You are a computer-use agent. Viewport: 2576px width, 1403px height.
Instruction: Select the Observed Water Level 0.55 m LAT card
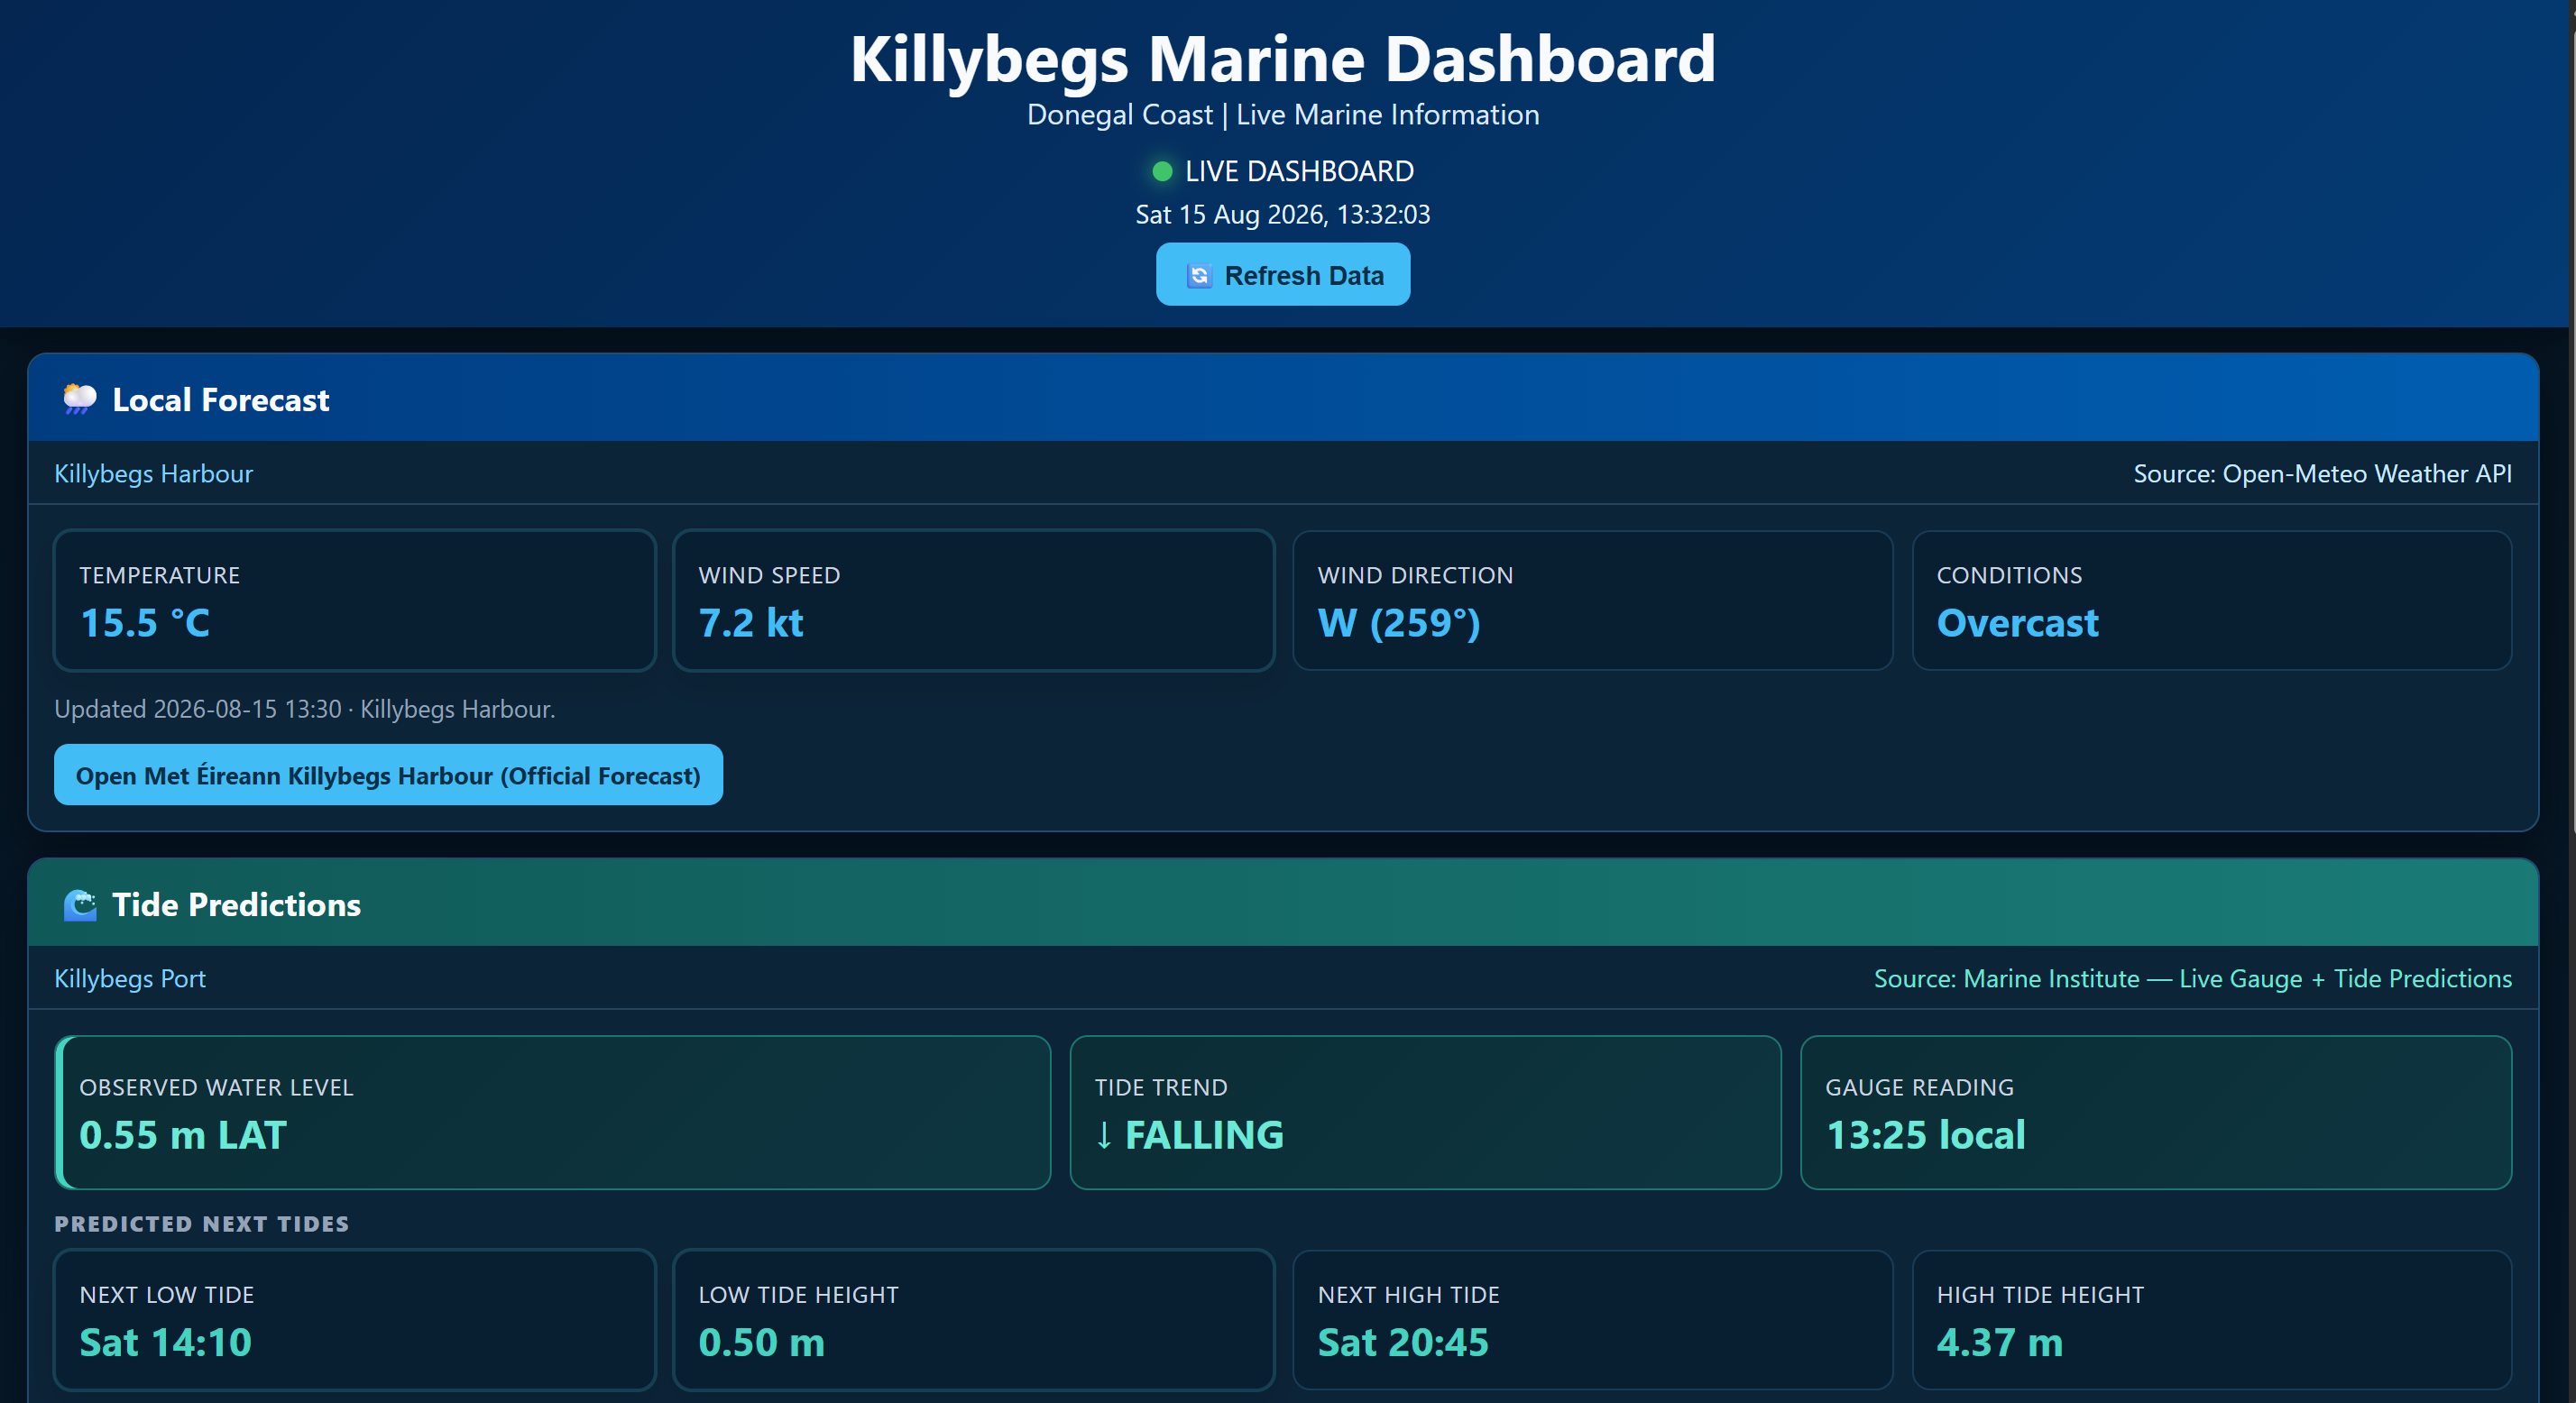tap(553, 1112)
